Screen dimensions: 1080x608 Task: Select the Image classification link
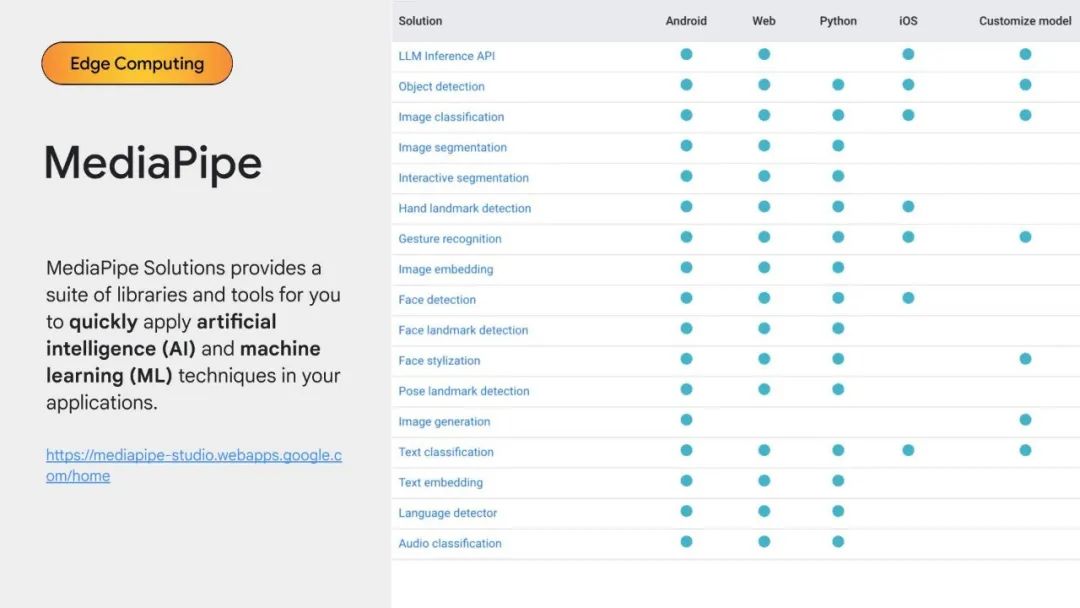(x=451, y=117)
